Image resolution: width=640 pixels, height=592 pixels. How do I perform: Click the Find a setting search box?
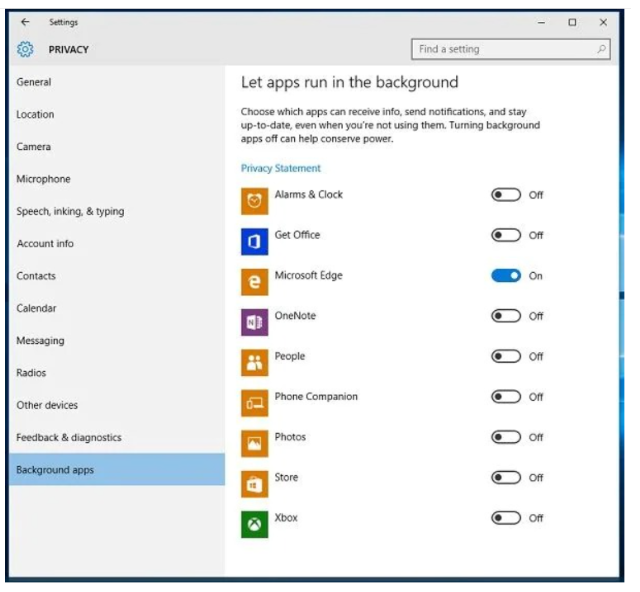coord(510,49)
